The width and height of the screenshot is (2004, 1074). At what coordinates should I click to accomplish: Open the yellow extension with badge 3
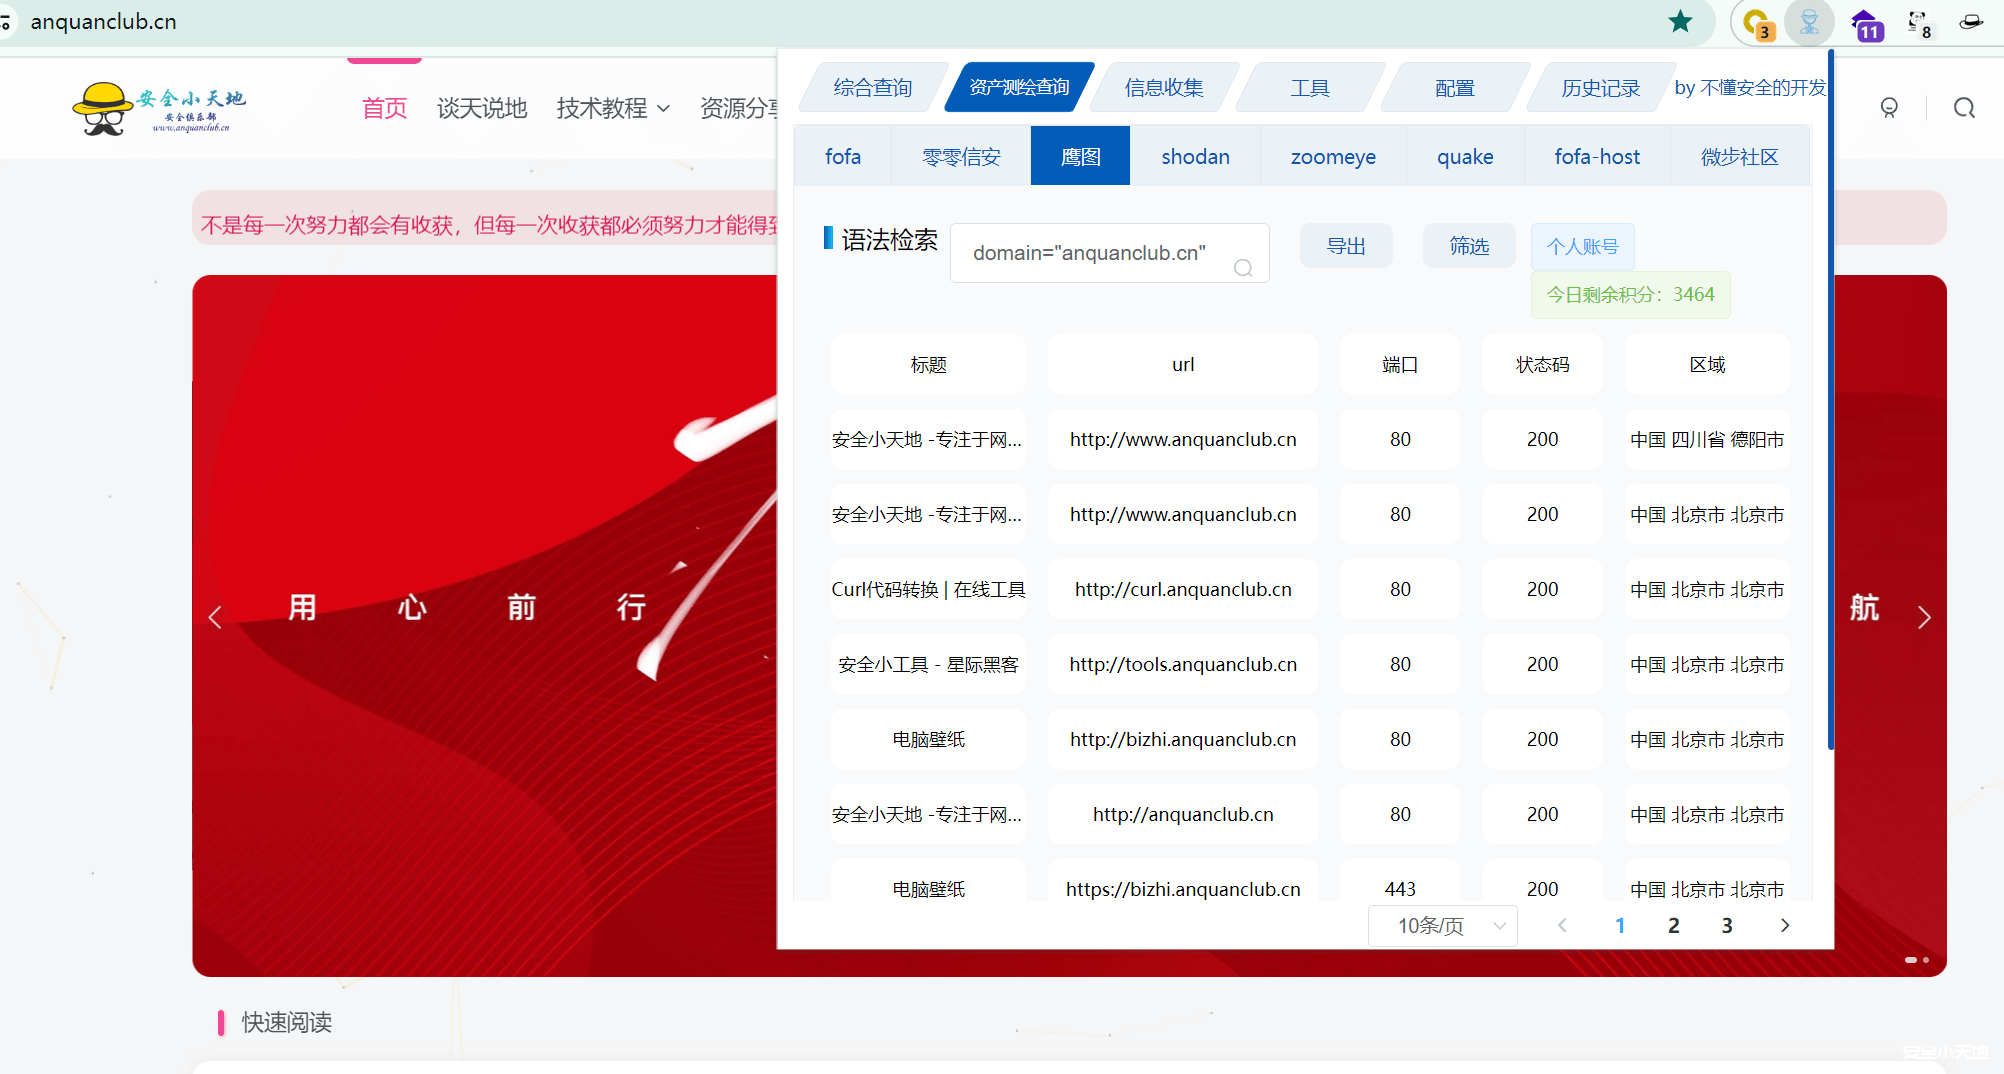click(1757, 22)
